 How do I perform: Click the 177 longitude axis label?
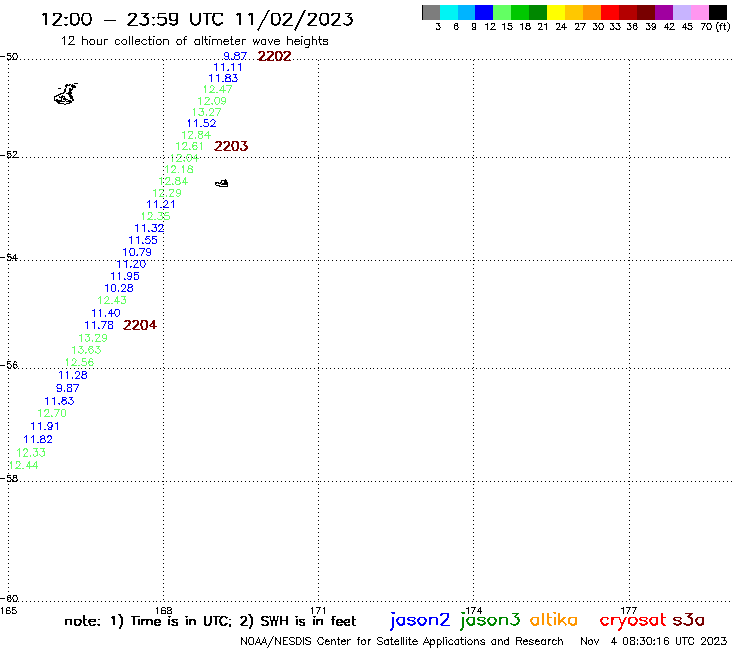(629, 610)
